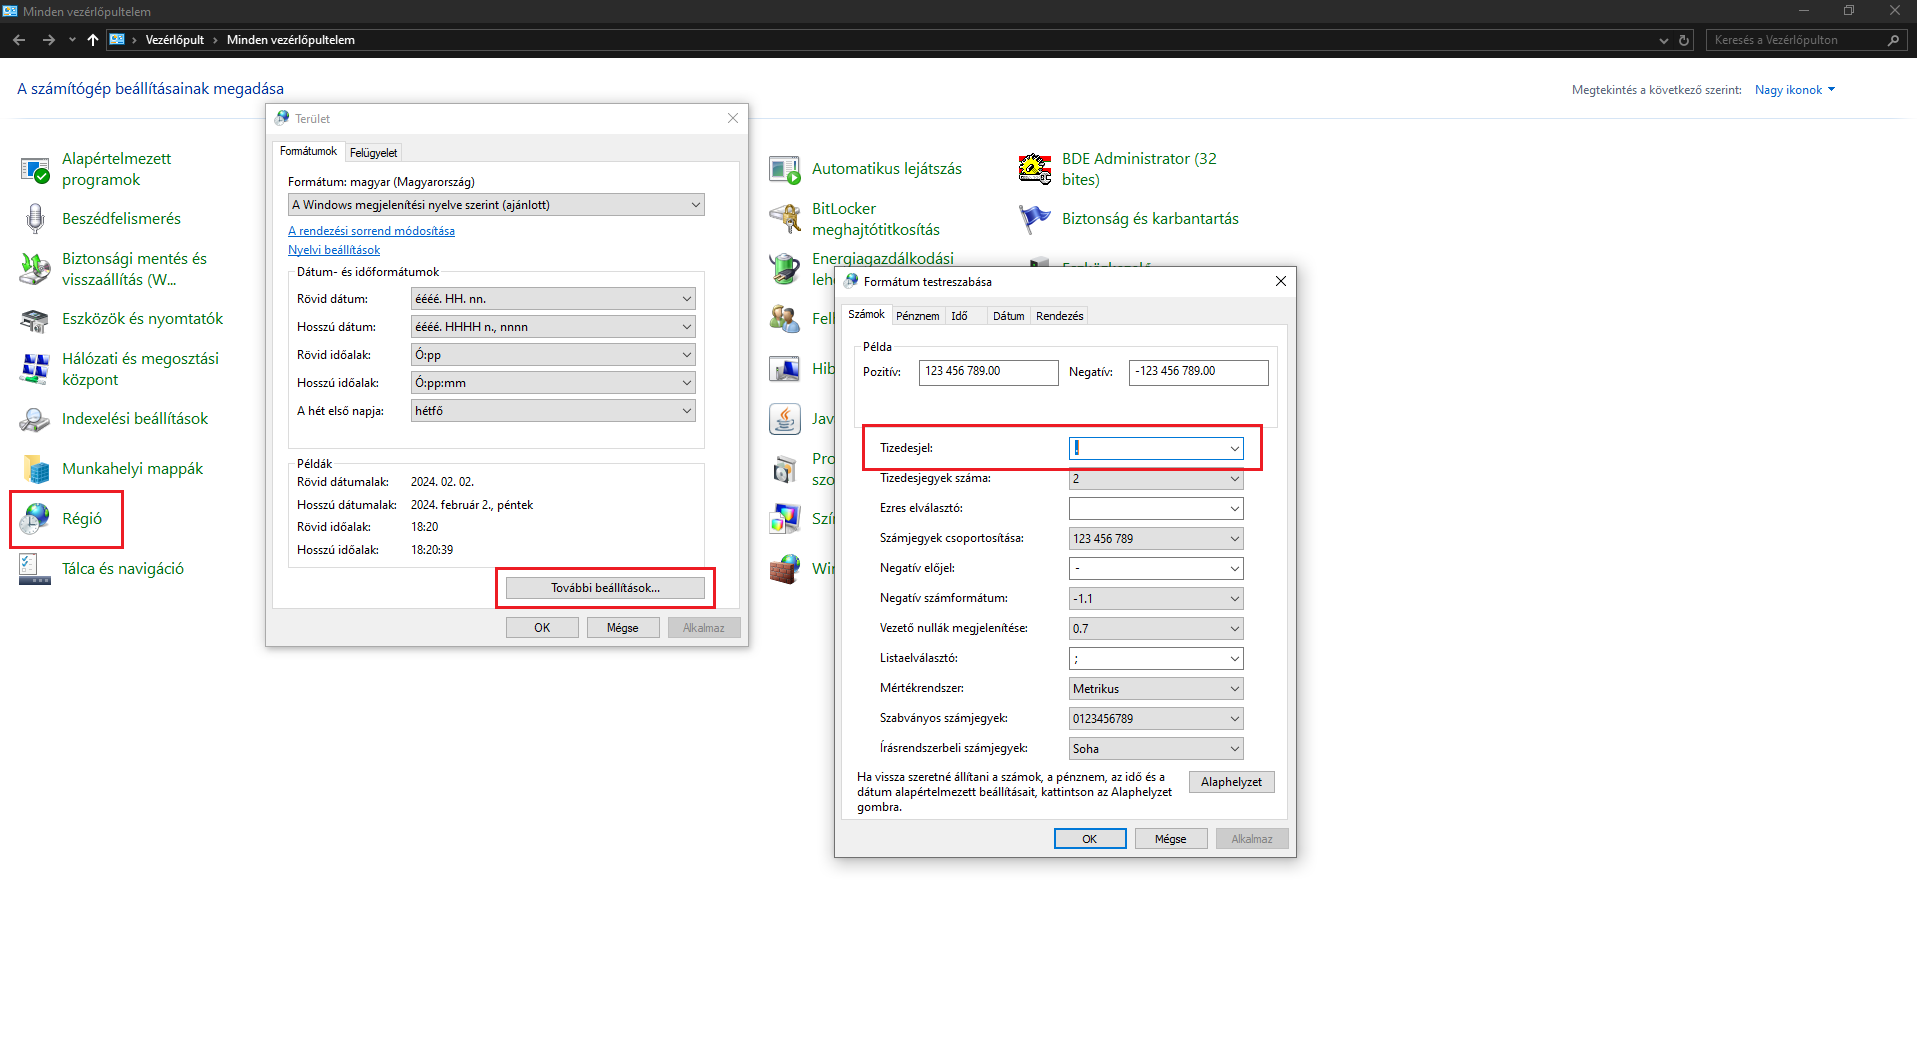The width and height of the screenshot is (1917, 1040).
Task: Expand the Rövid dátum format dropdown
Action: tap(686, 299)
